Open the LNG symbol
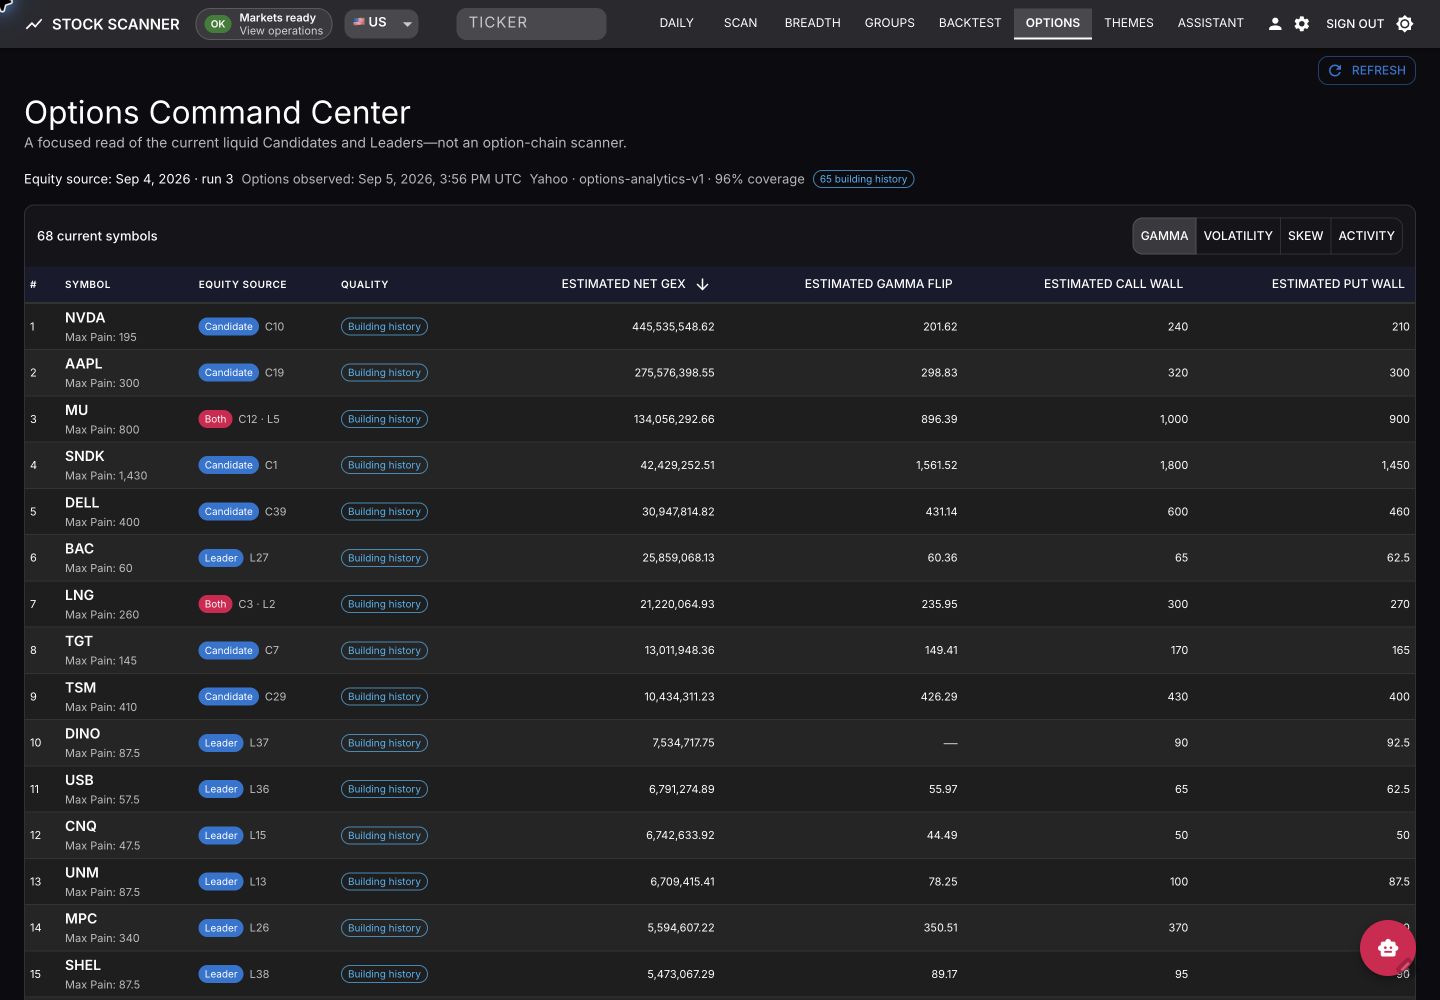 (x=80, y=595)
